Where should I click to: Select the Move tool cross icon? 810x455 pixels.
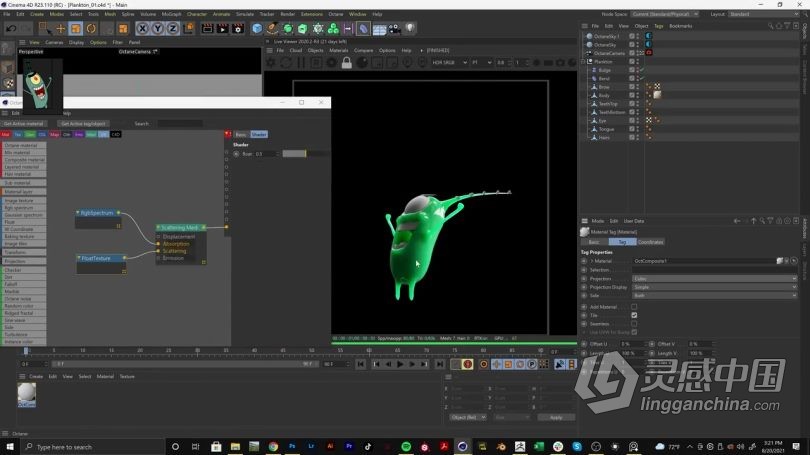(x=60, y=28)
